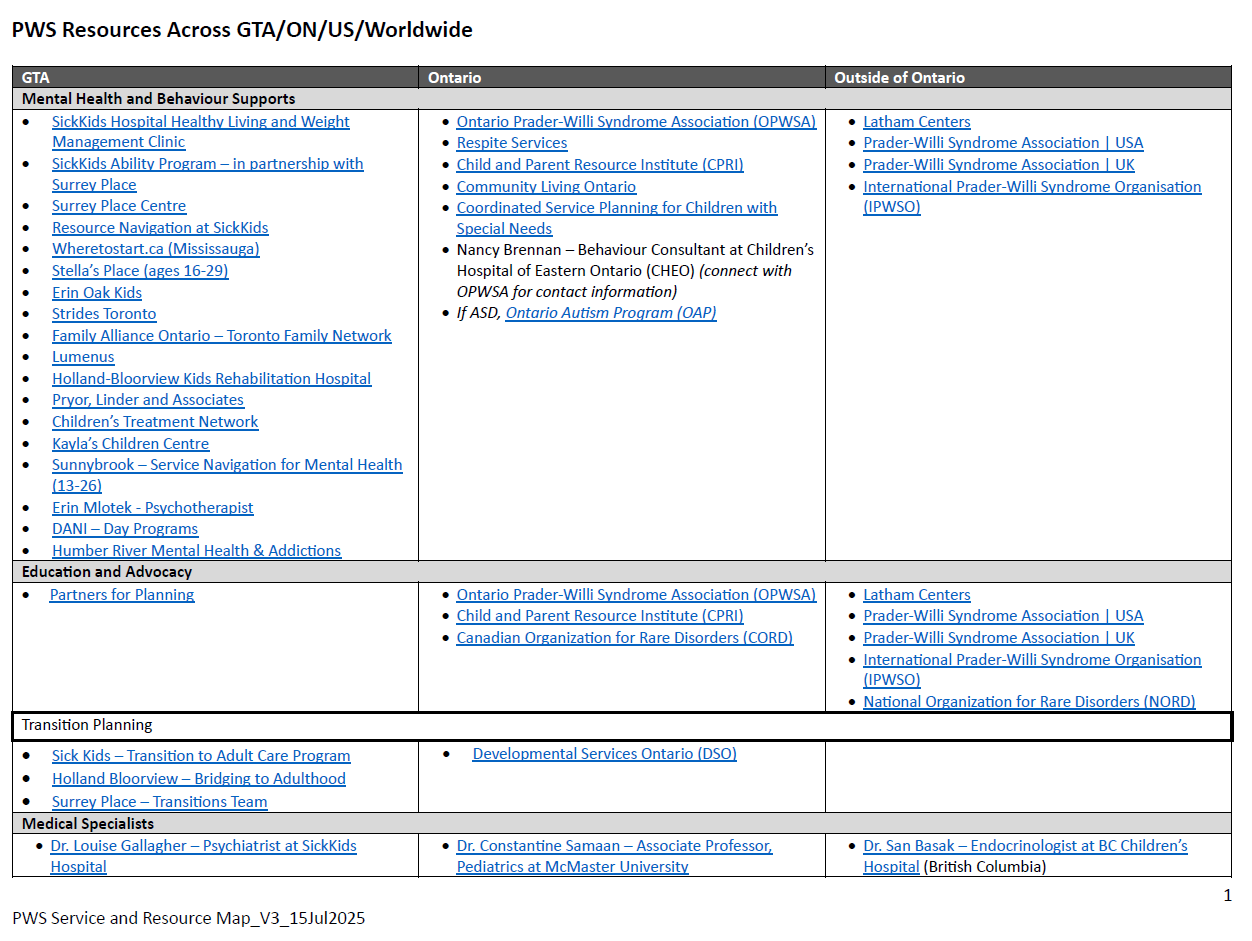Click Erin Mlotek - Psychotherapist link
This screenshot has width=1252, height=941.
coord(153,508)
